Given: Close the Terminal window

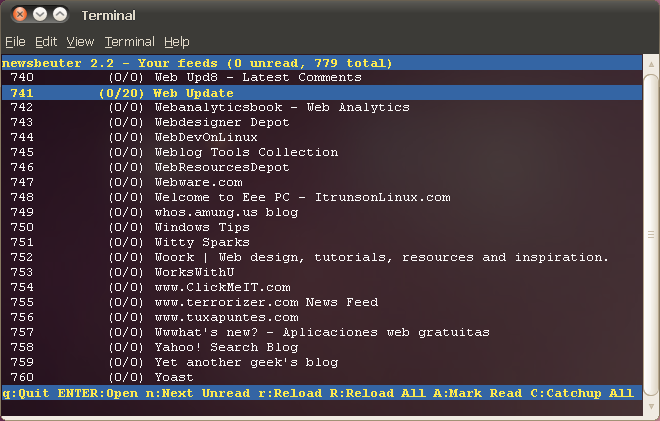Looking at the screenshot, I should pyautogui.click(x=20, y=15).
